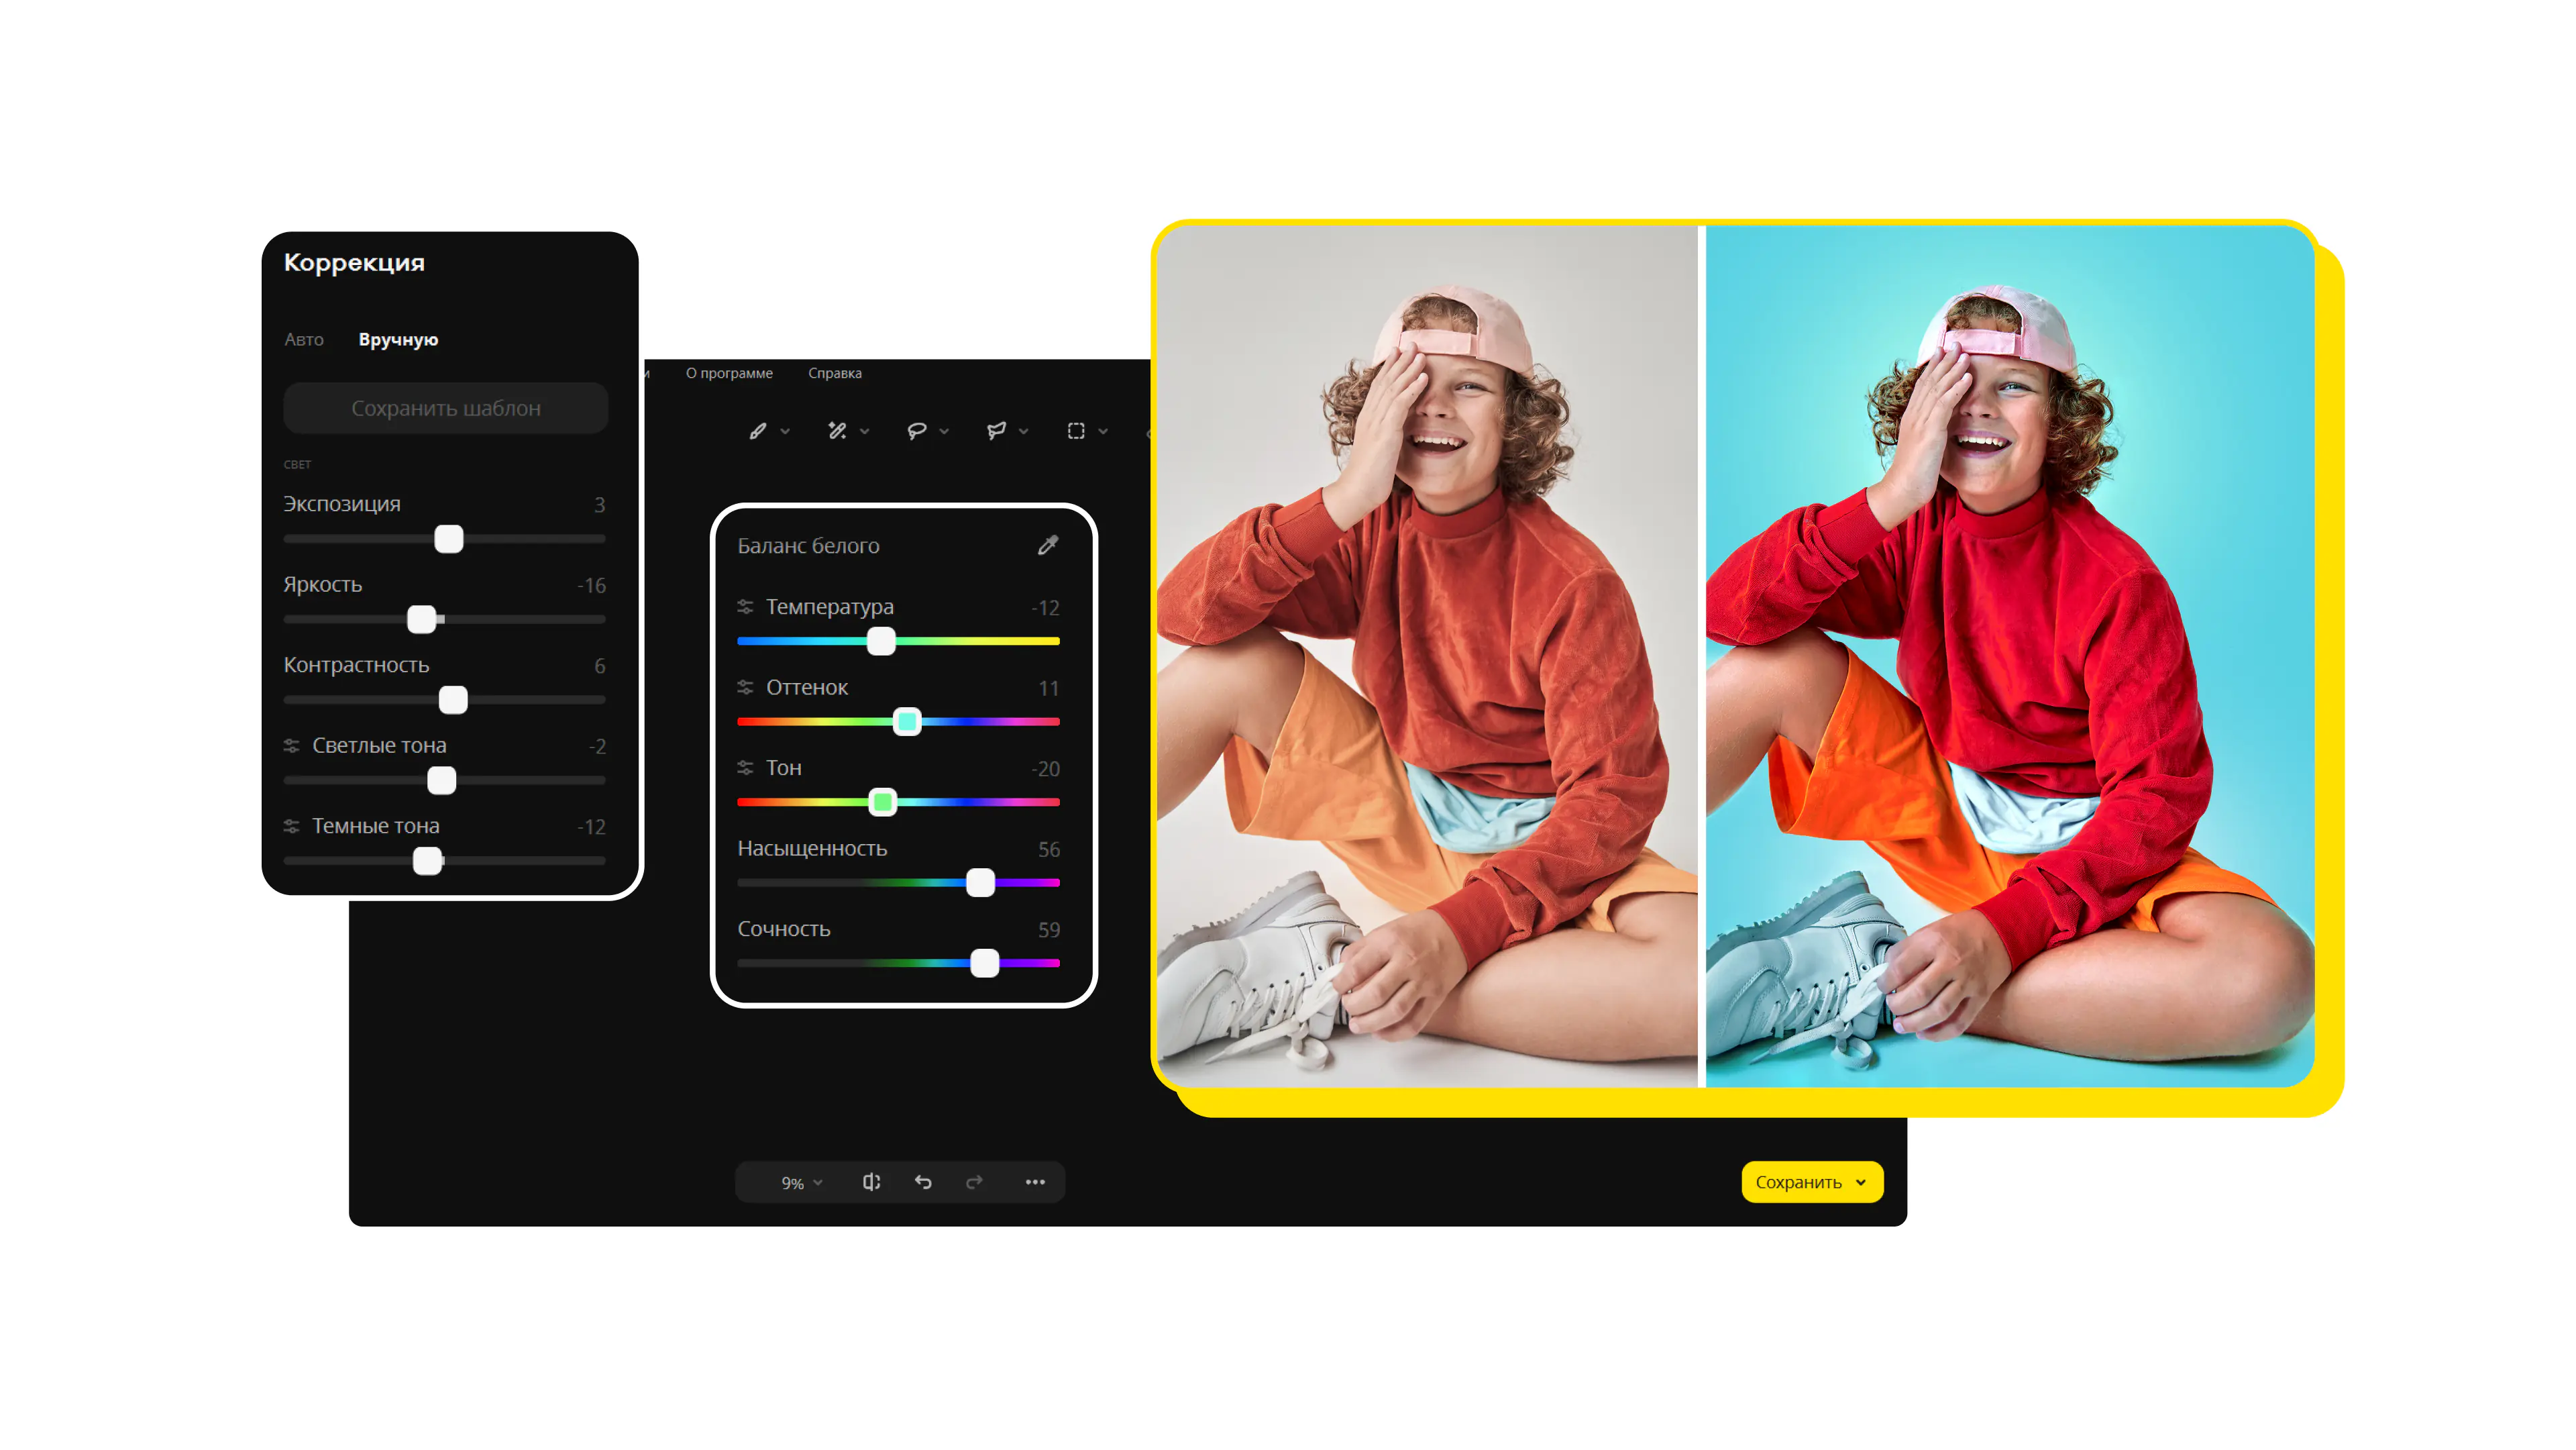
Task: Click the before/after compare view icon
Action: (872, 1181)
